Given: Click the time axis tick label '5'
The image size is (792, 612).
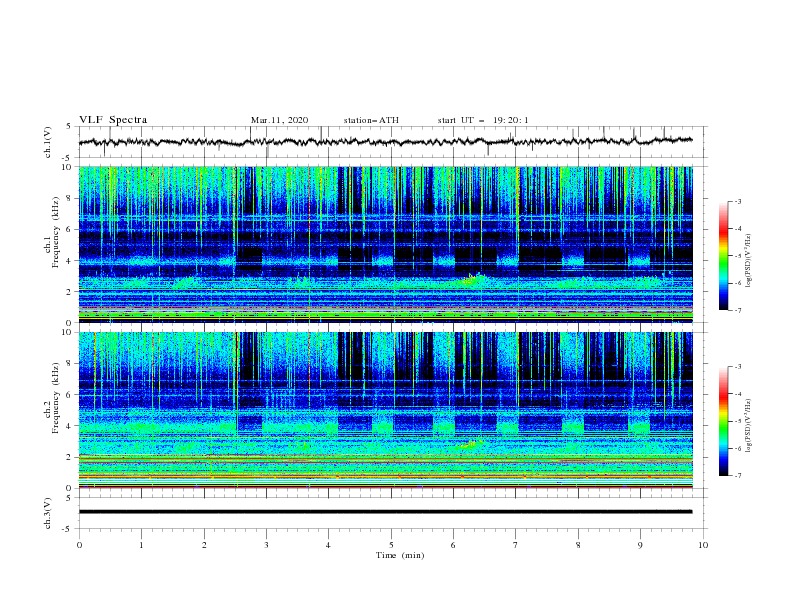Looking at the screenshot, I should pyautogui.click(x=391, y=545).
